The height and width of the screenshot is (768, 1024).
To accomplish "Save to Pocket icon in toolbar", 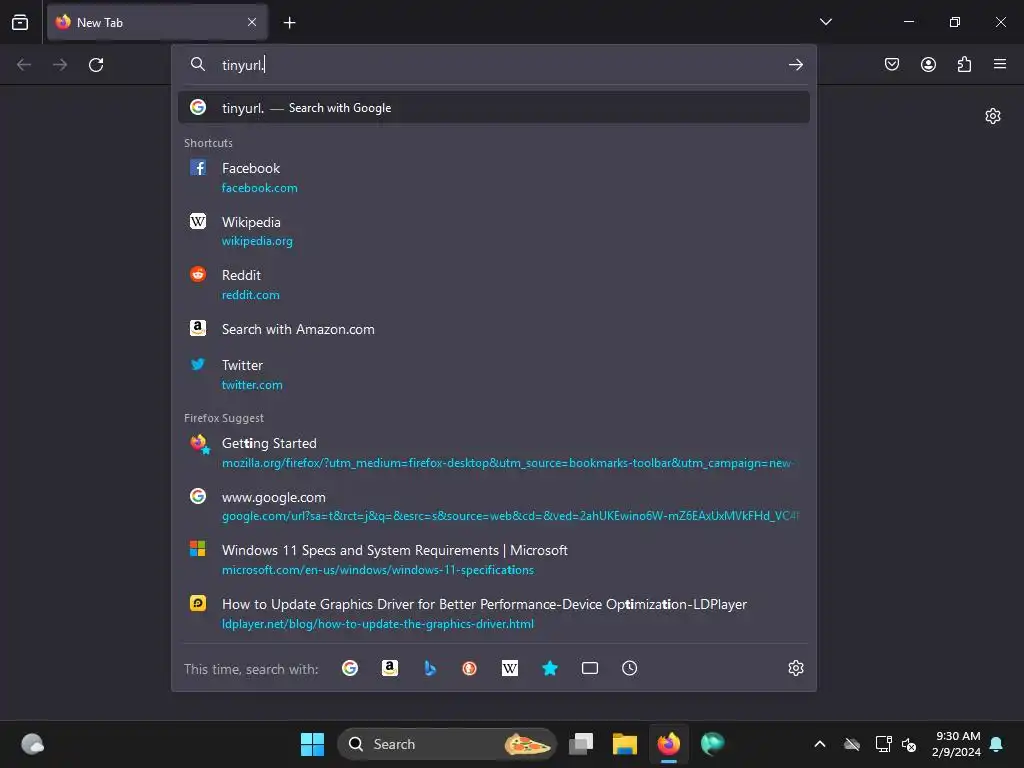I will (x=892, y=64).
